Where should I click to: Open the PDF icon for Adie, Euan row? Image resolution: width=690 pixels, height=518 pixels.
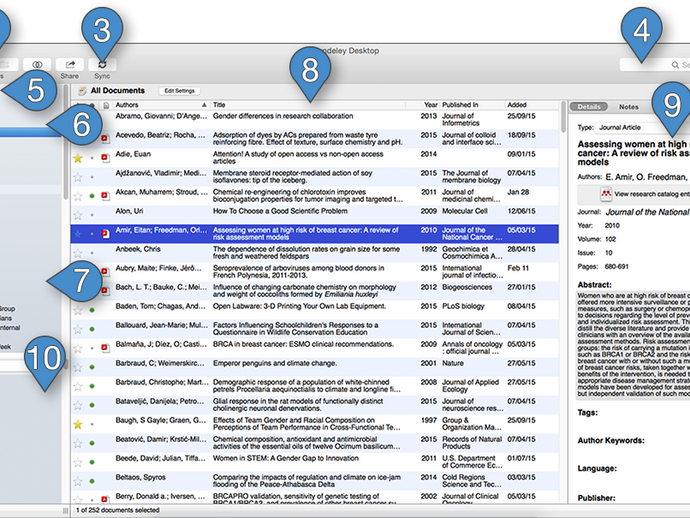[106, 158]
